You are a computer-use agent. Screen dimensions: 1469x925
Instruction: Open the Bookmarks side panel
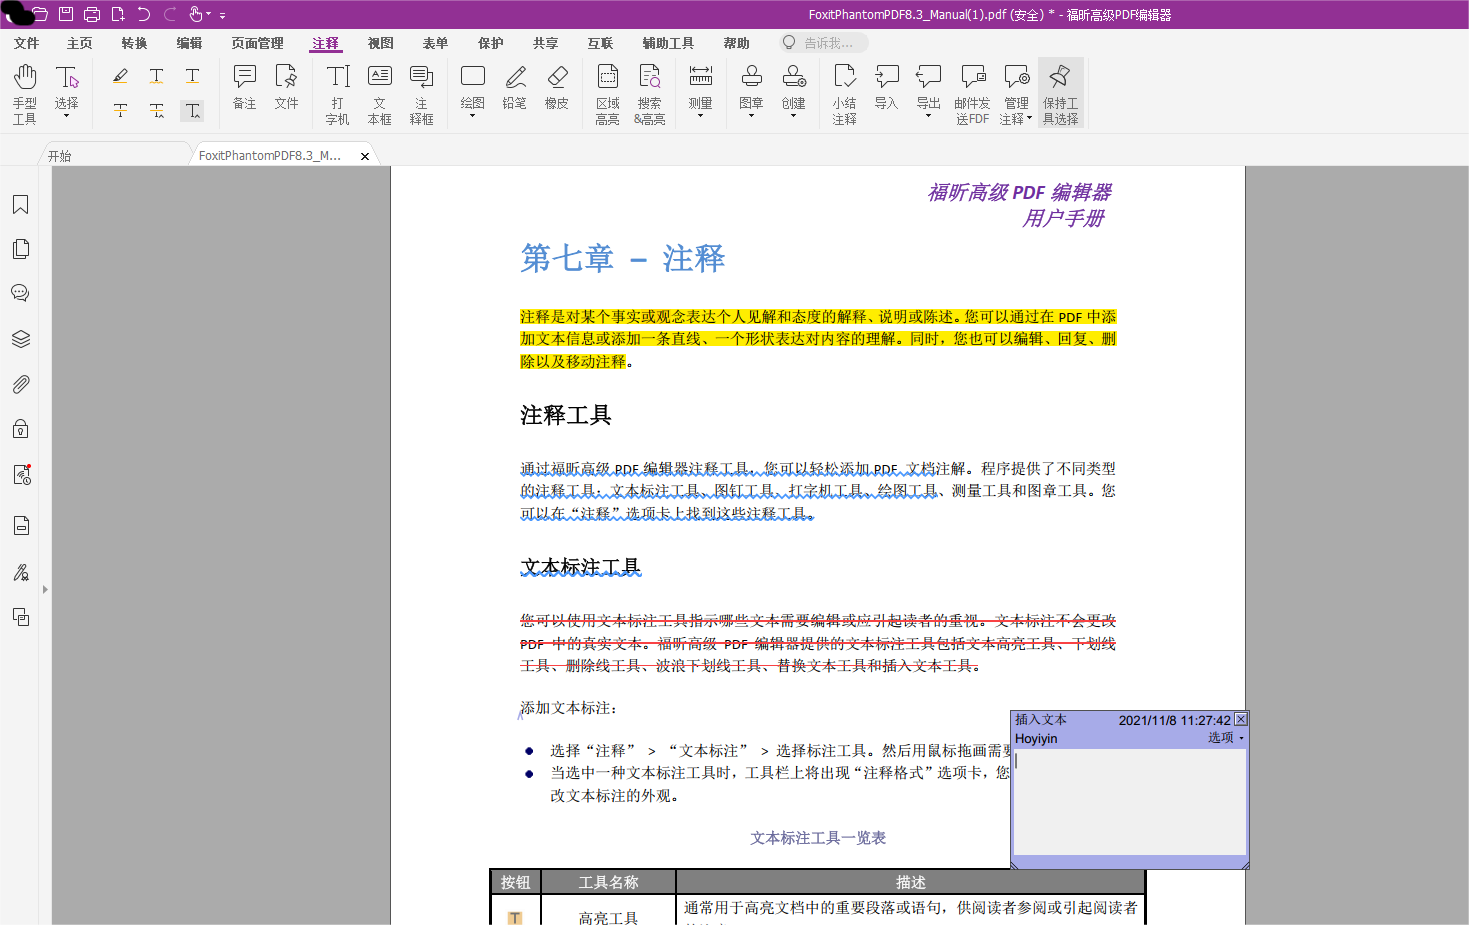(20, 205)
